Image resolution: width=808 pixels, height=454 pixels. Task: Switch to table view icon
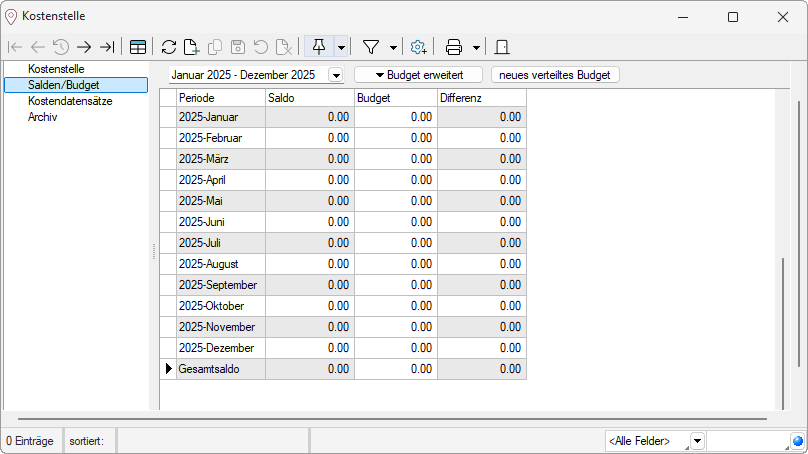pos(138,47)
